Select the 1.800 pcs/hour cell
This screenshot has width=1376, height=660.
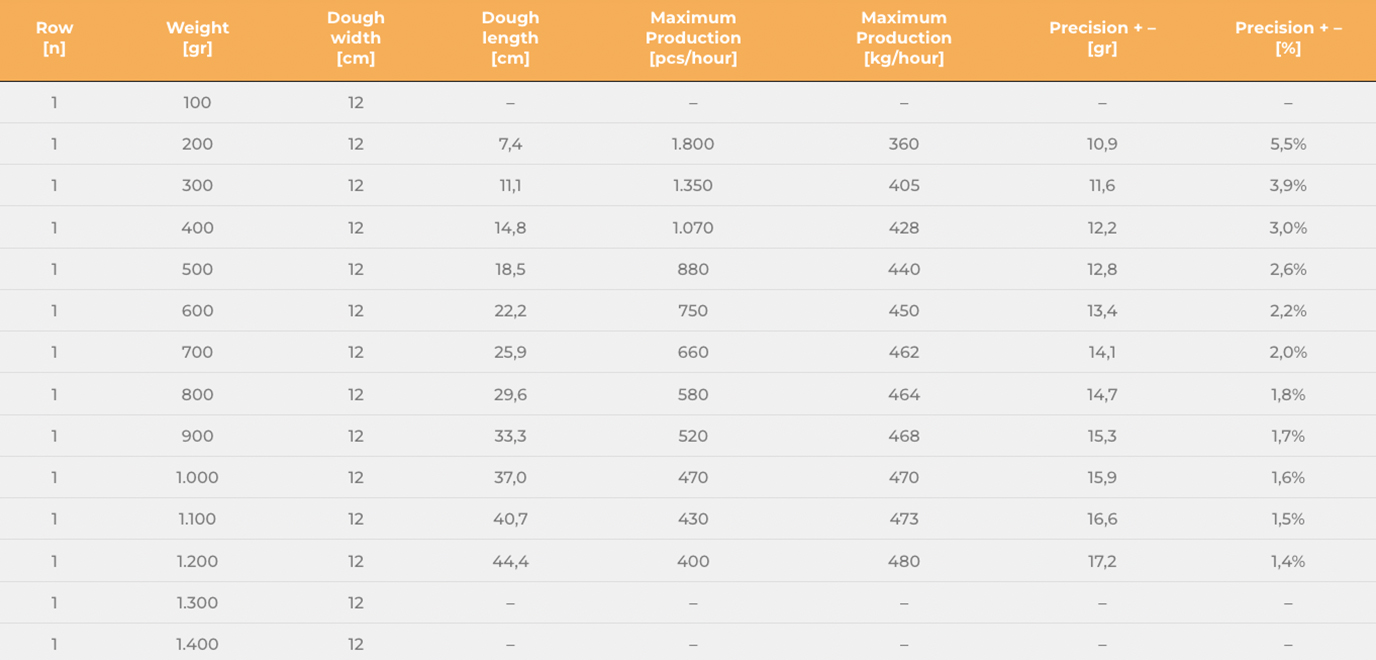coord(693,144)
